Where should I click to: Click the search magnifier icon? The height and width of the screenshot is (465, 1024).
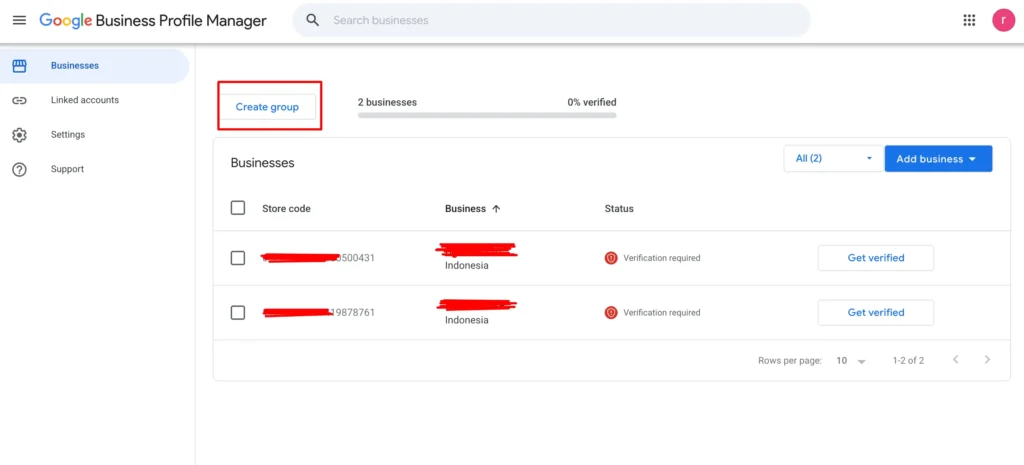click(313, 20)
